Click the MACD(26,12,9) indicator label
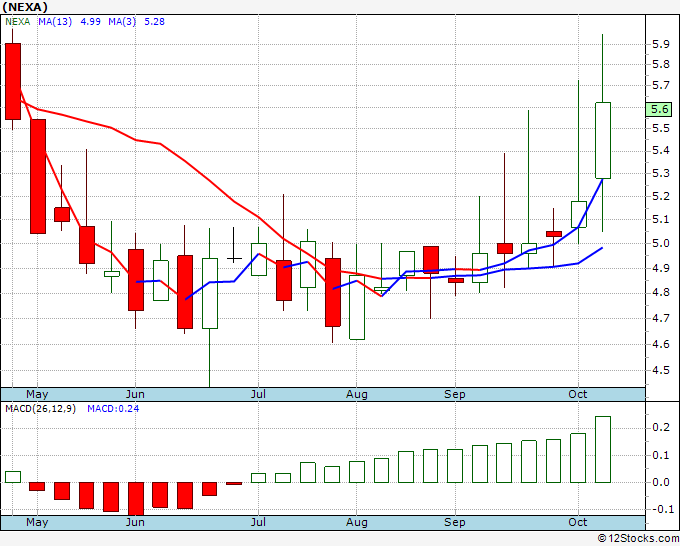The height and width of the screenshot is (546, 680). [x=40, y=408]
